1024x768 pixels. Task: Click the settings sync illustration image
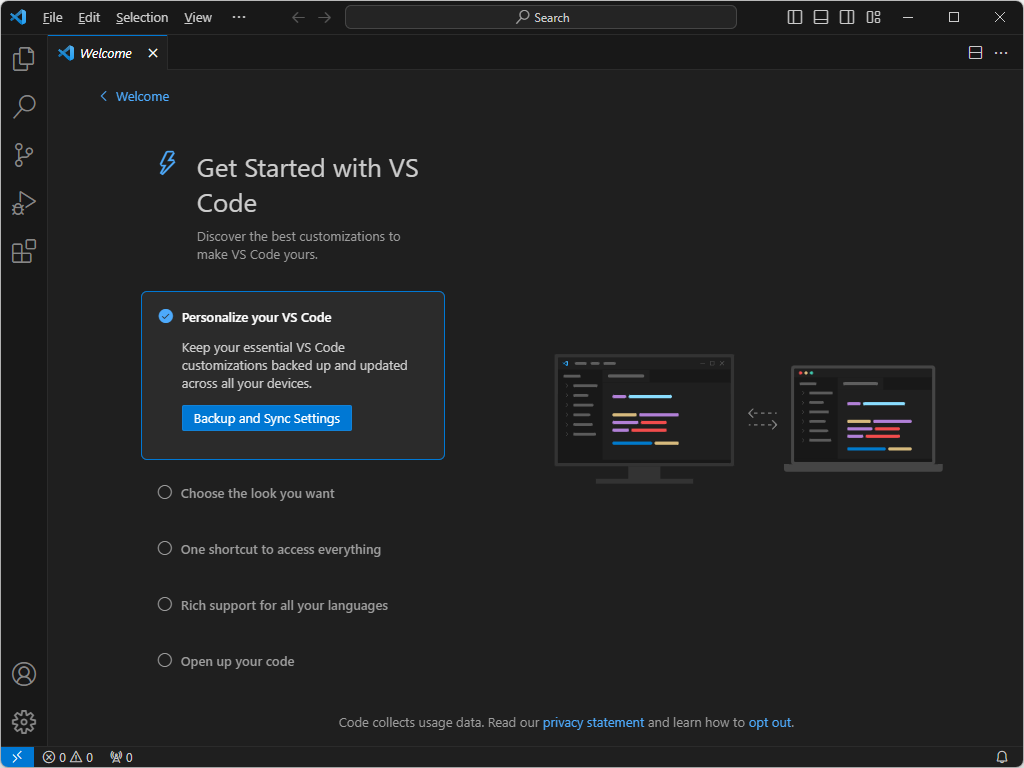click(x=748, y=419)
